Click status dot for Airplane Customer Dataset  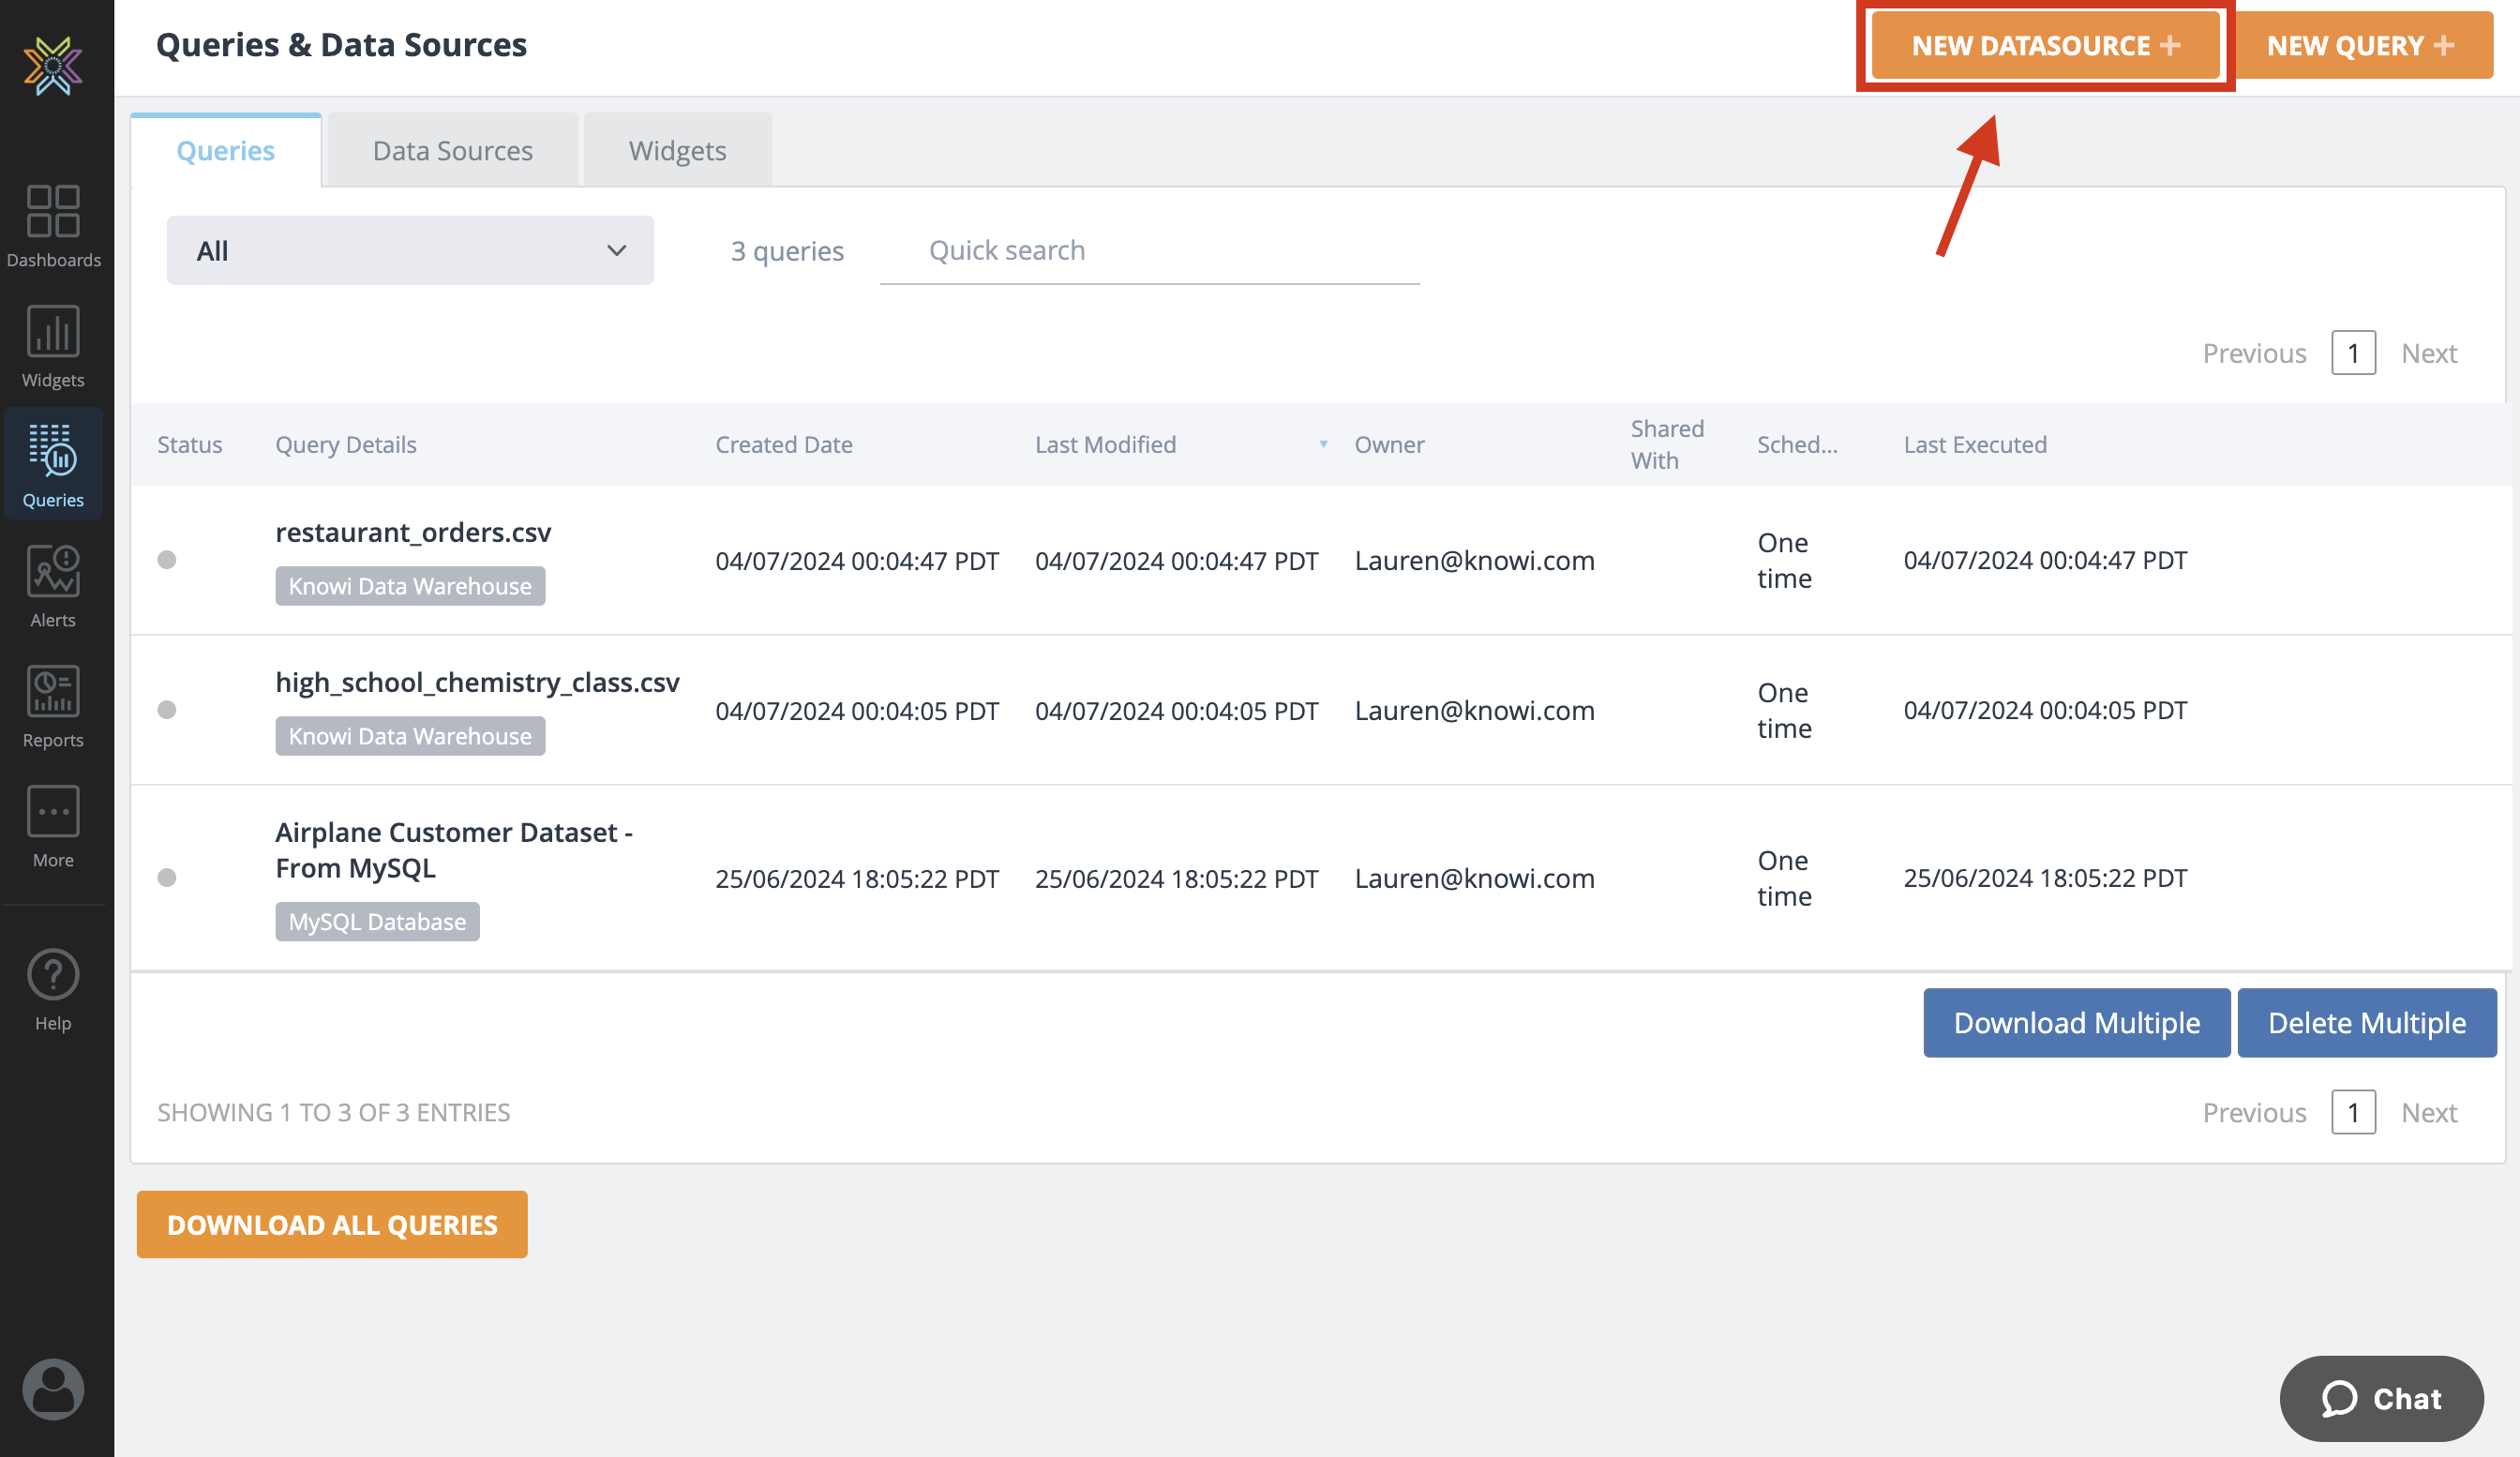coord(167,877)
